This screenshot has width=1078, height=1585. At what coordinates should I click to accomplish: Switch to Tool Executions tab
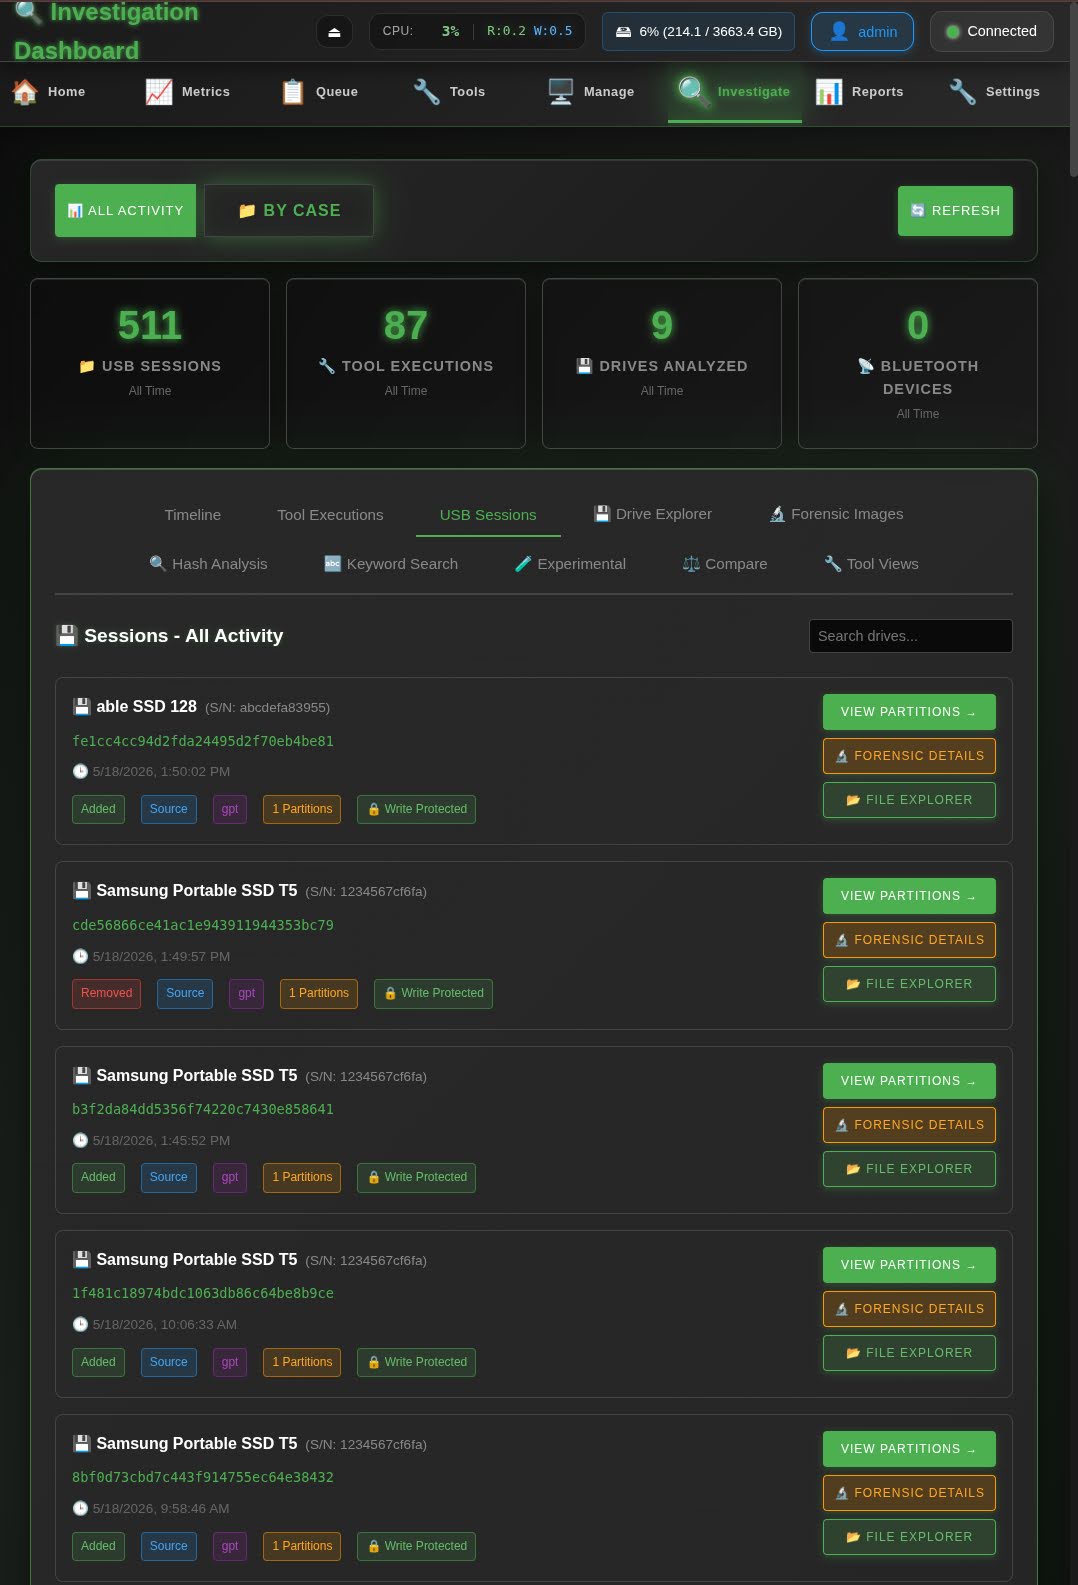(330, 515)
